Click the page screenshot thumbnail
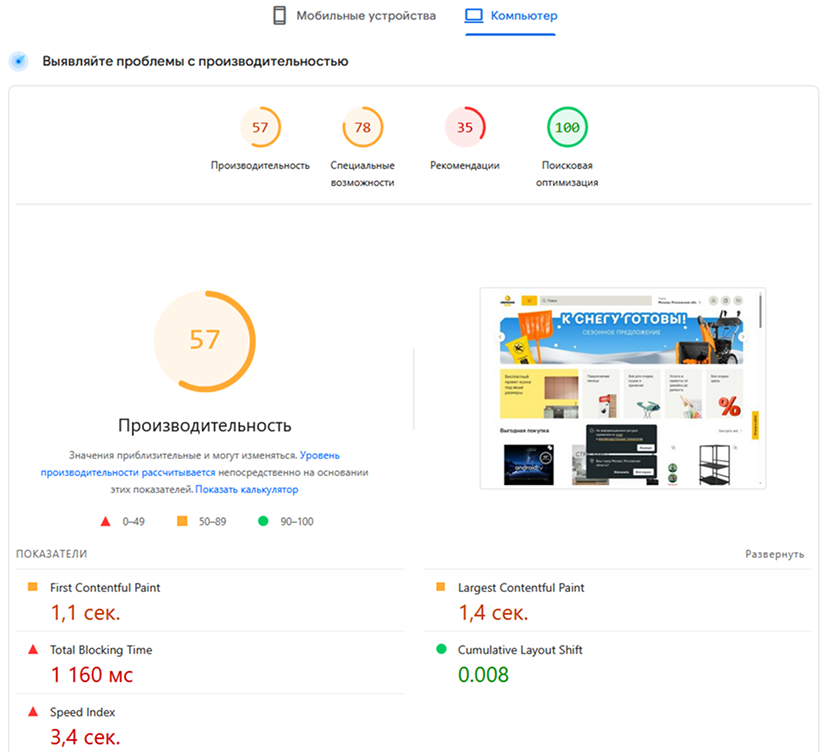Viewport: 830px width, 752px height. [622, 388]
